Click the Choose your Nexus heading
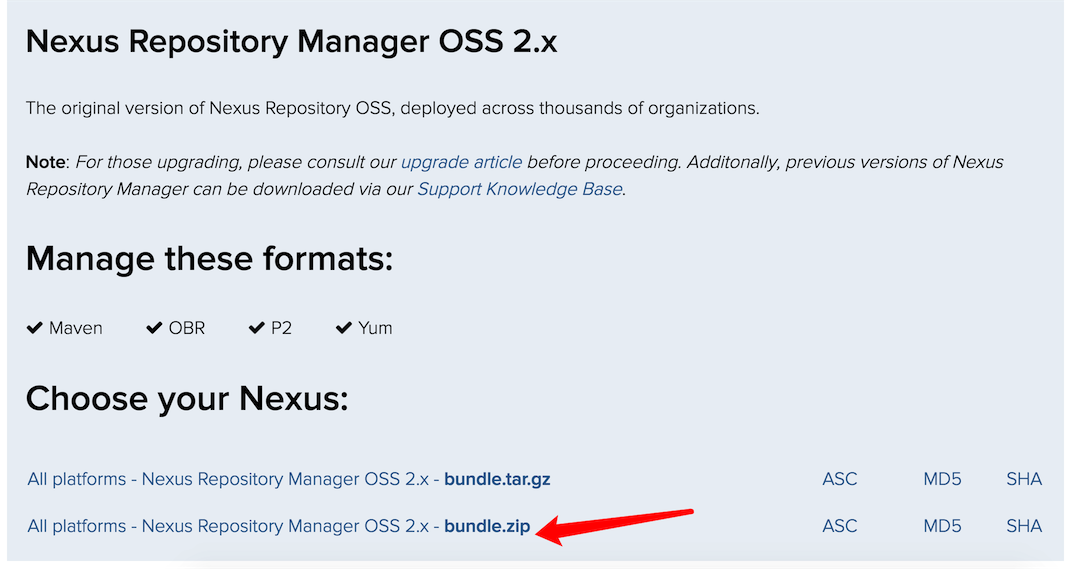Viewport: 1079px width, 569px height. pos(187,399)
